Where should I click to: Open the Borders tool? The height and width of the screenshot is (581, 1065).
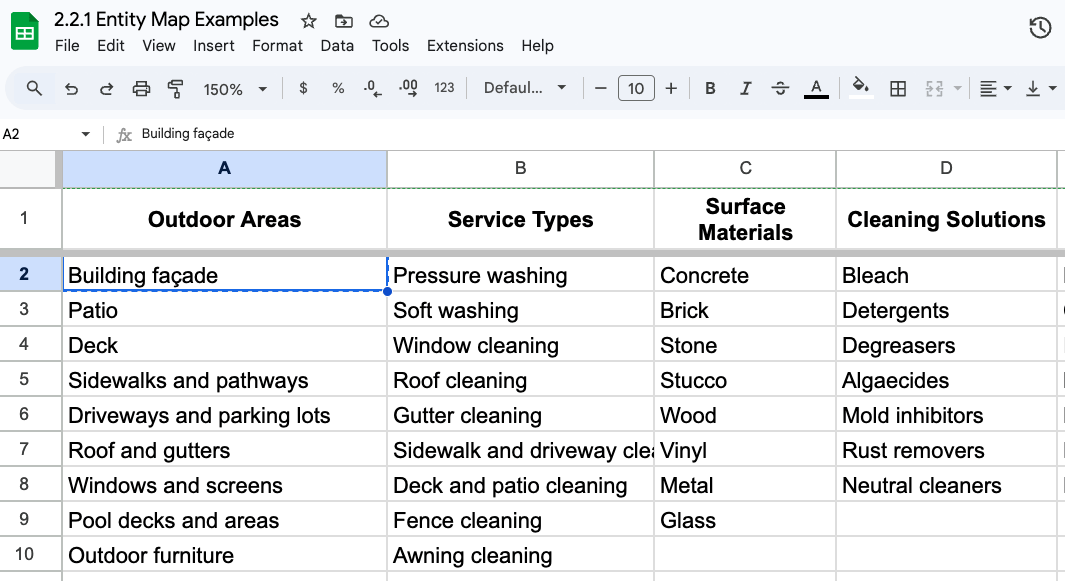tap(897, 88)
